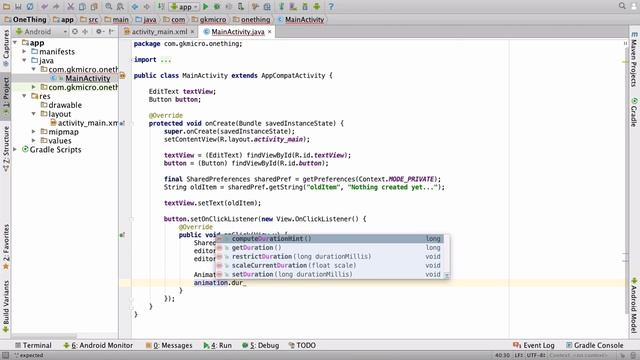Click the Debug app bug icon
Viewport: 640px width, 360px height.
(217, 7)
